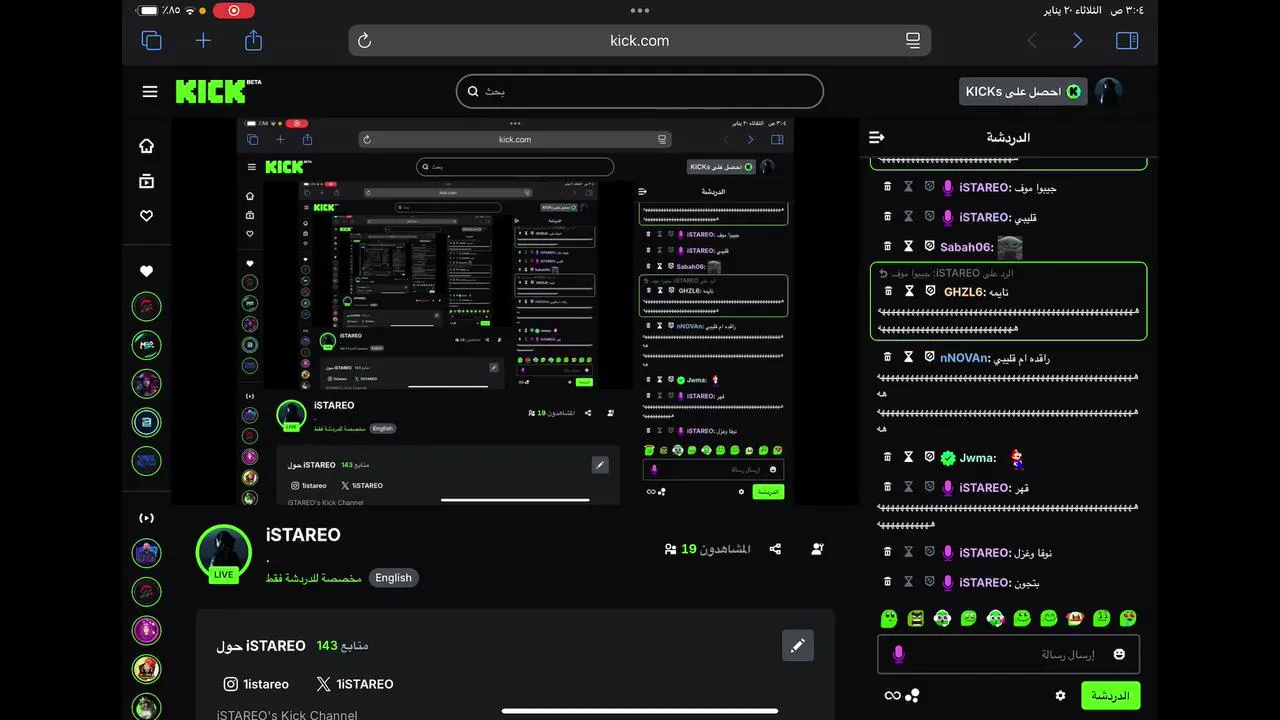Open the page reader menu in address bar
The height and width of the screenshot is (720, 1280).
click(913, 40)
